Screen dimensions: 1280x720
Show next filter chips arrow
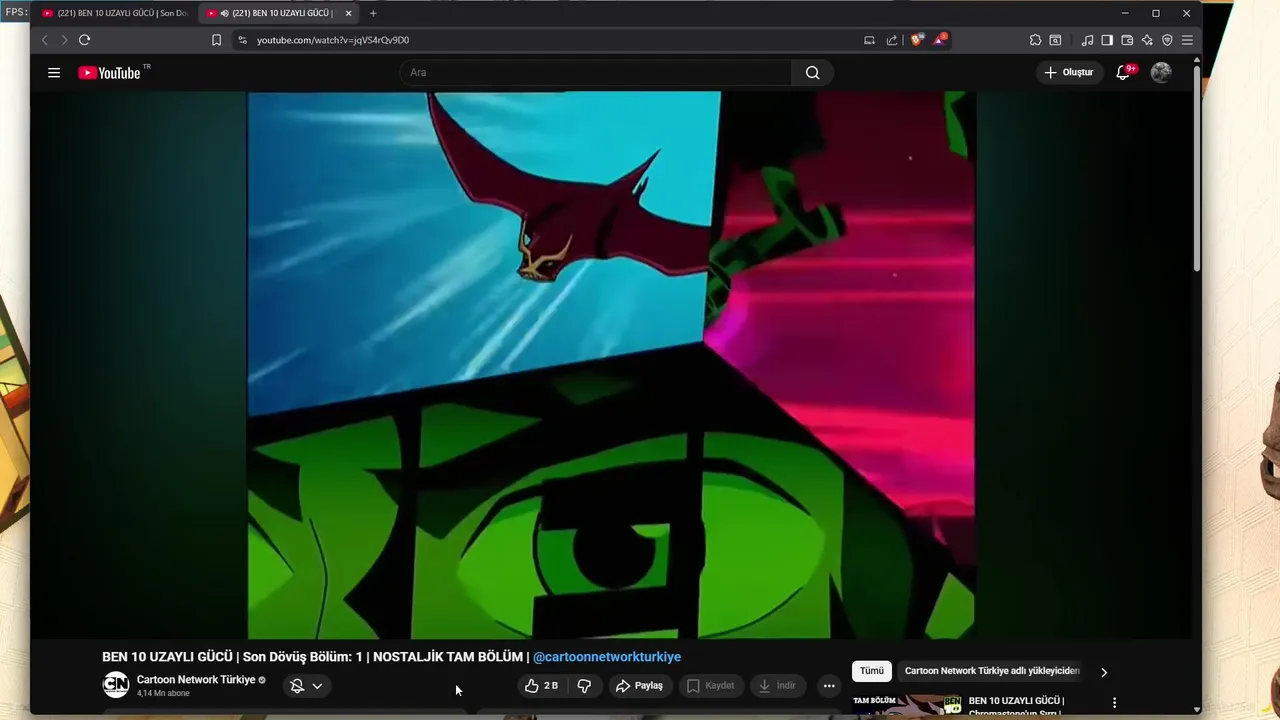pos(1104,672)
